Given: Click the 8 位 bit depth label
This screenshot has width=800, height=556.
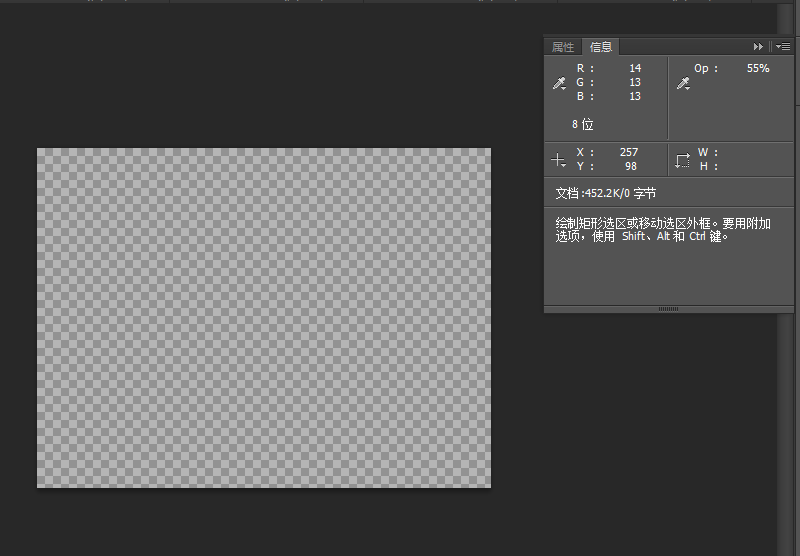Looking at the screenshot, I should (582, 124).
